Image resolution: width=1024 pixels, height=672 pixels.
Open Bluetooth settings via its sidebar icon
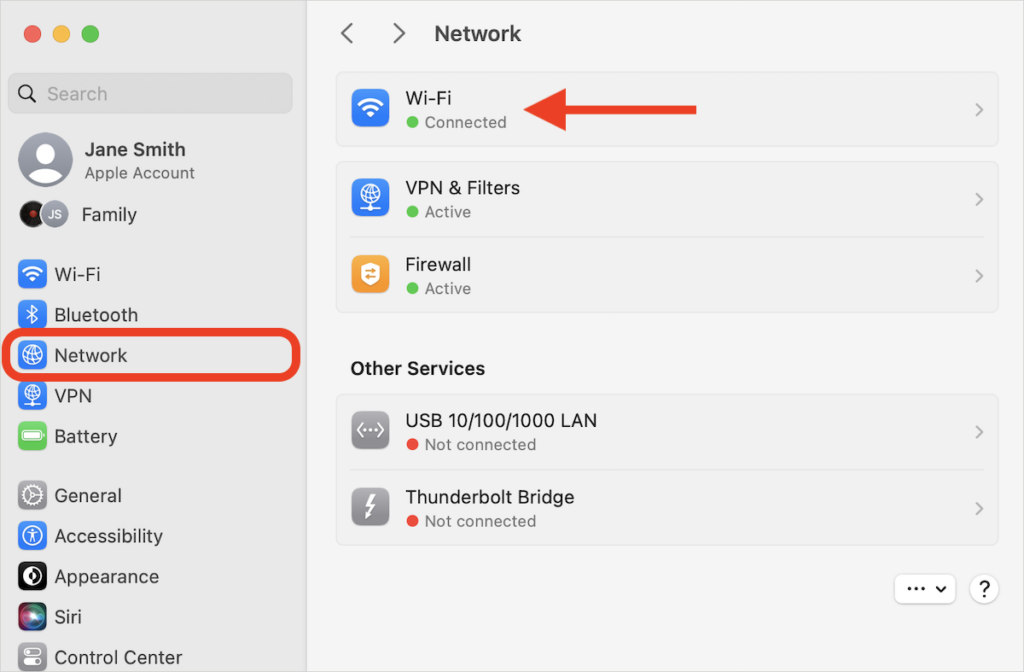click(x=31, y=314)
